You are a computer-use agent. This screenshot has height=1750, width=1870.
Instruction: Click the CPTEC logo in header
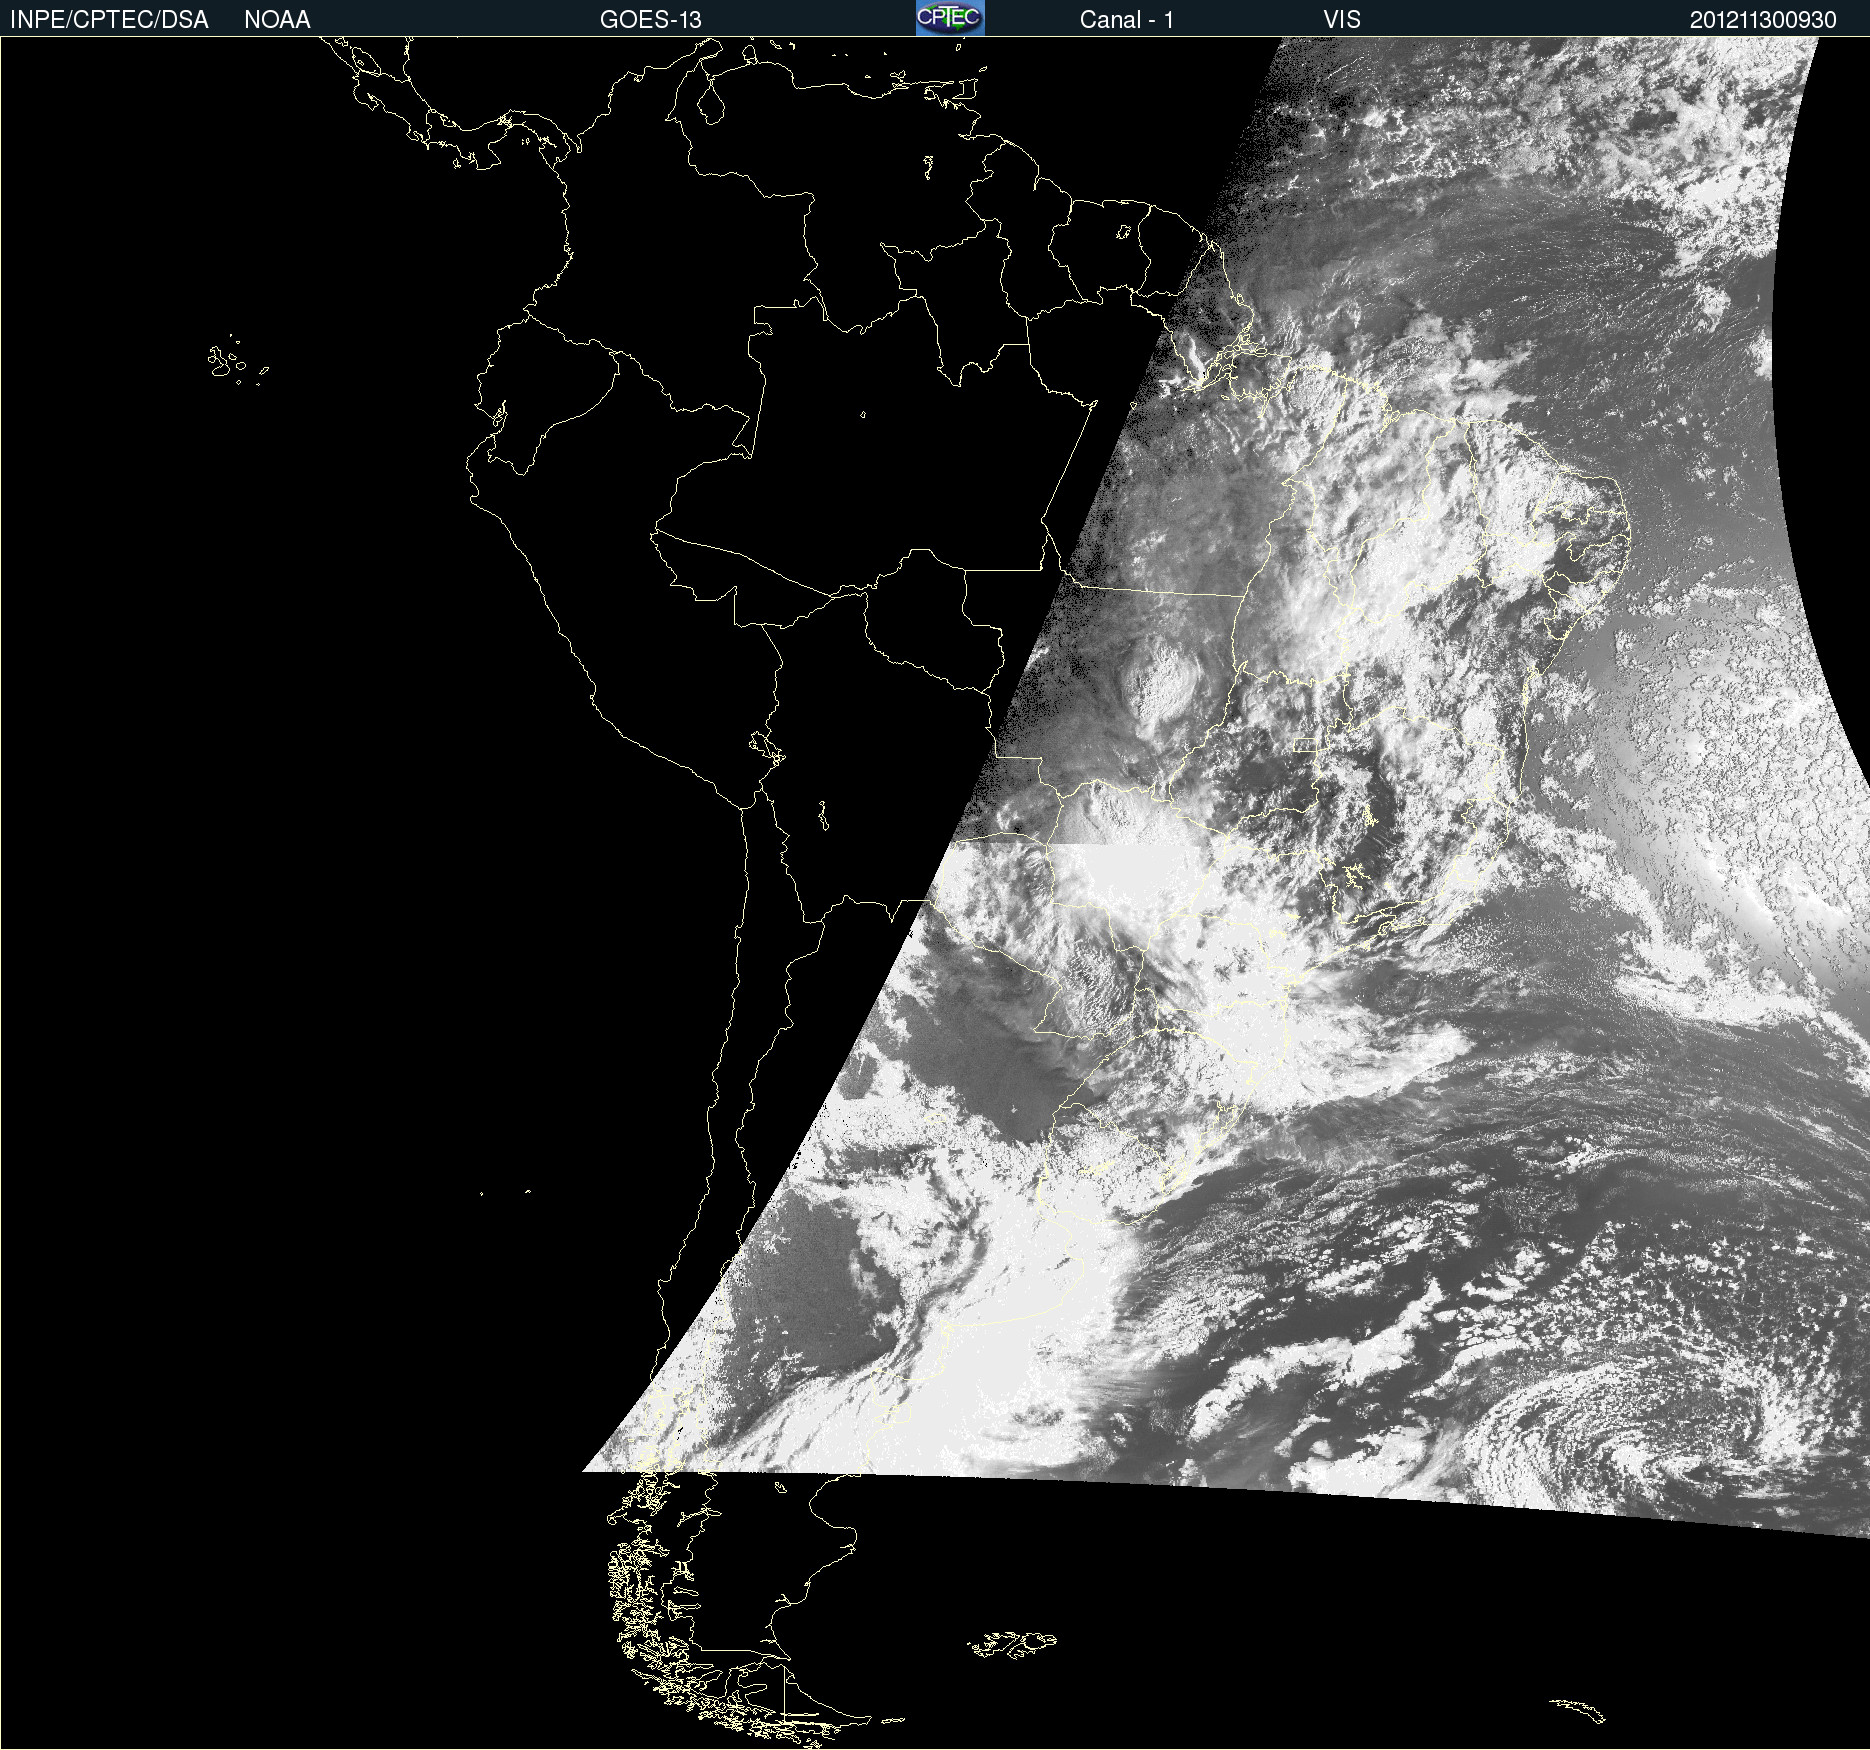[x=950, y=18]
